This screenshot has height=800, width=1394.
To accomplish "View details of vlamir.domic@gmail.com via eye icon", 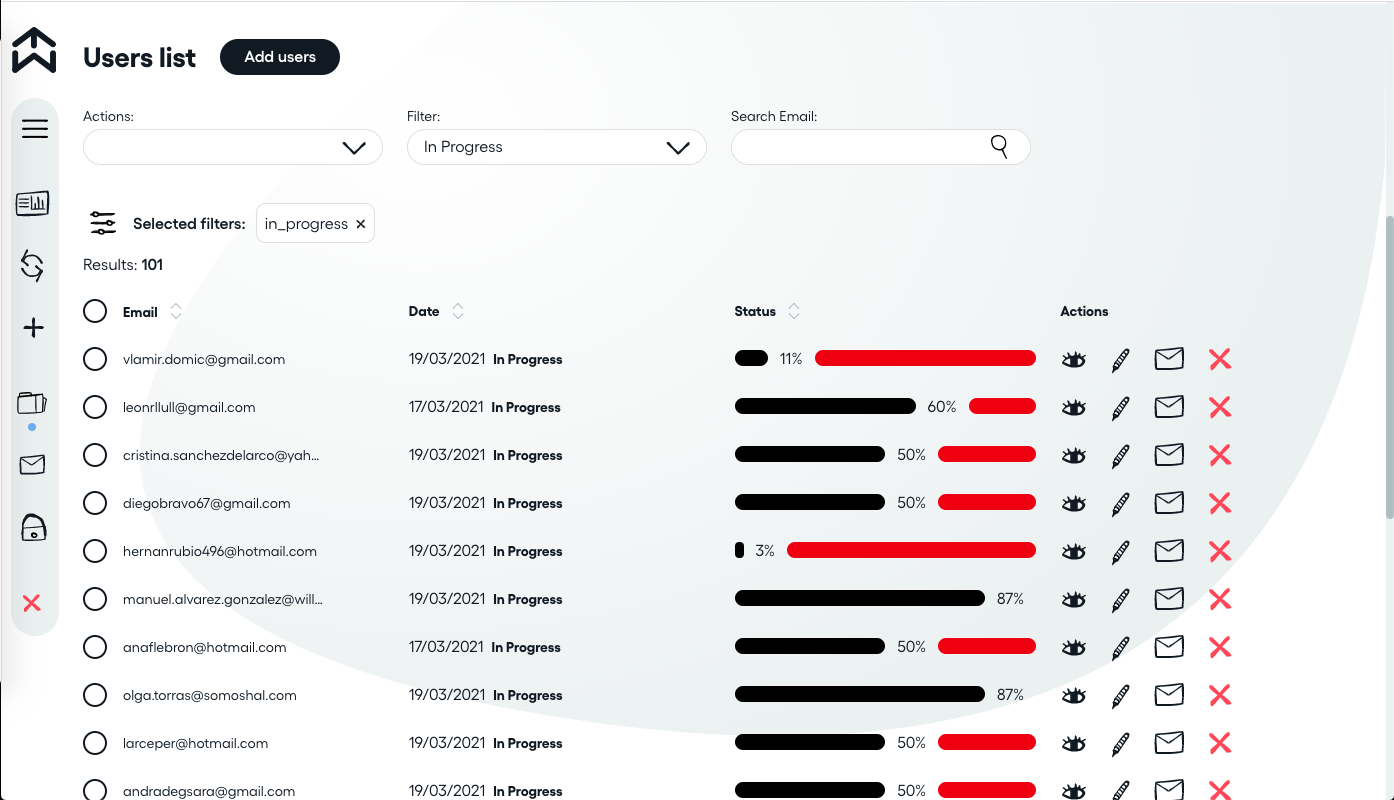I will [1074, 360].
